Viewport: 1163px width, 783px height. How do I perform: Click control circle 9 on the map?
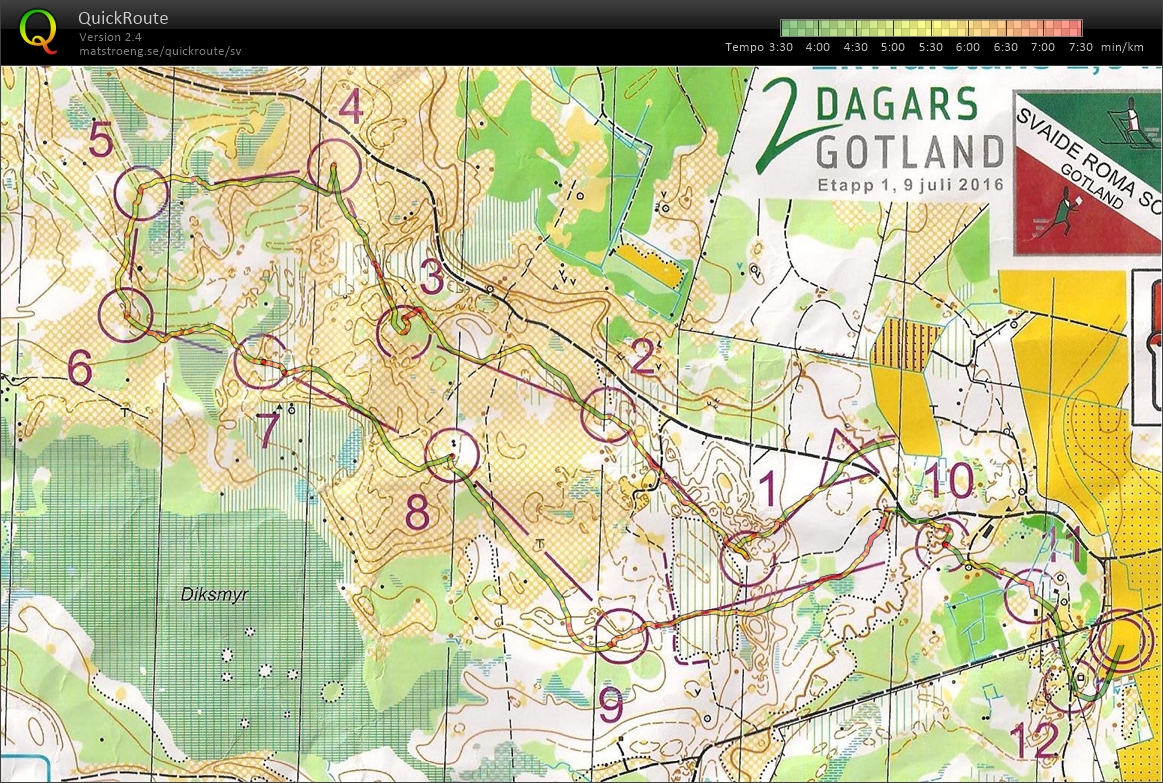pos(622,635)
